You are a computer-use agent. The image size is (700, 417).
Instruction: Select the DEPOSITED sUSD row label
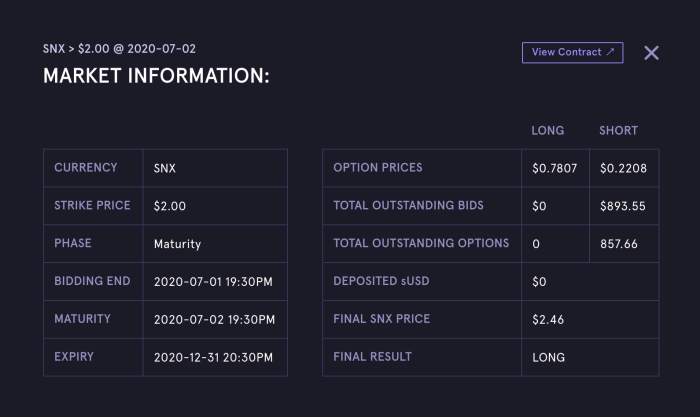click(x=381, y=281)
